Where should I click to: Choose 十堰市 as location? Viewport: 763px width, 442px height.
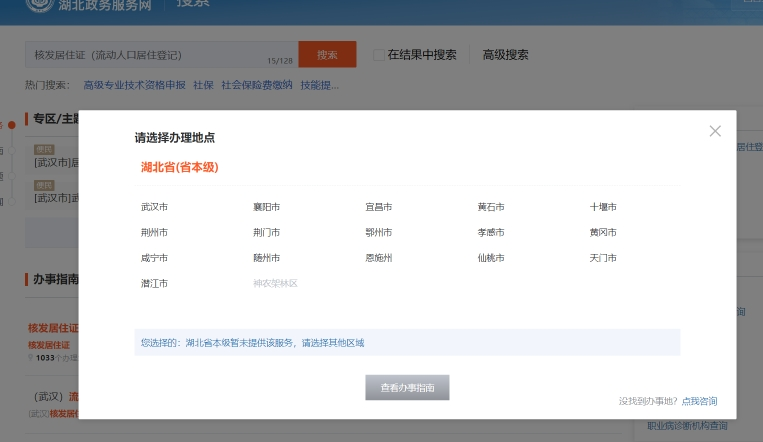coord(603,207)
